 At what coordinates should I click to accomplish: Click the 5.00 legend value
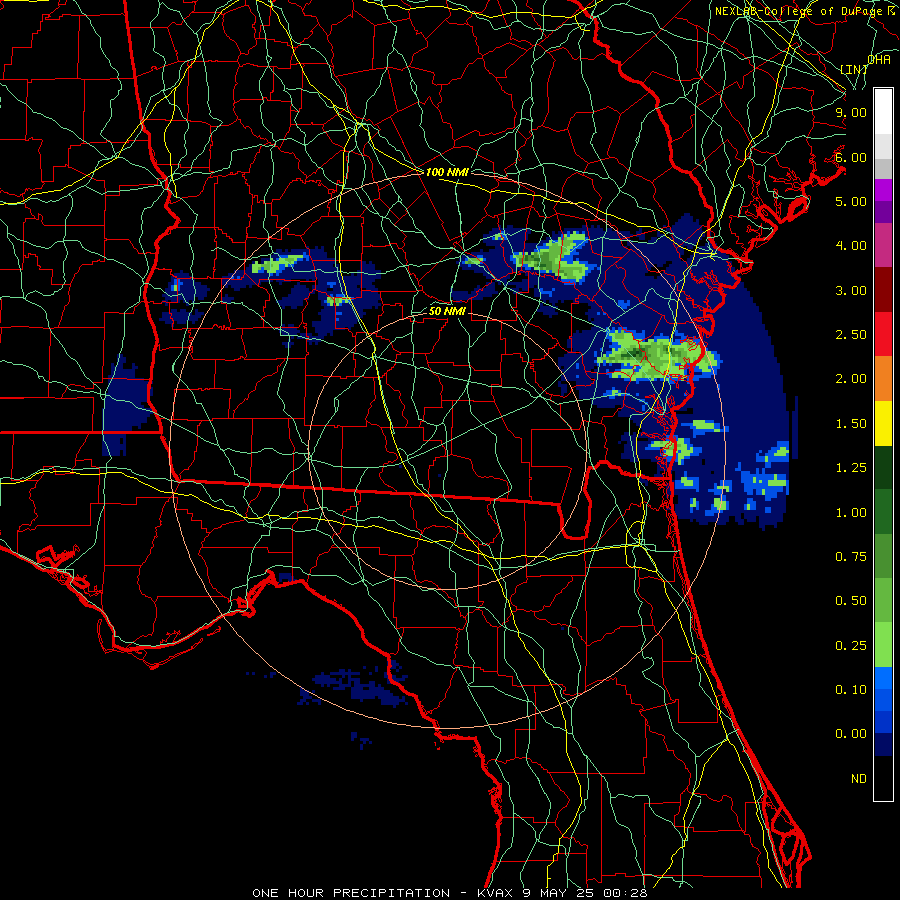[851, 201]
